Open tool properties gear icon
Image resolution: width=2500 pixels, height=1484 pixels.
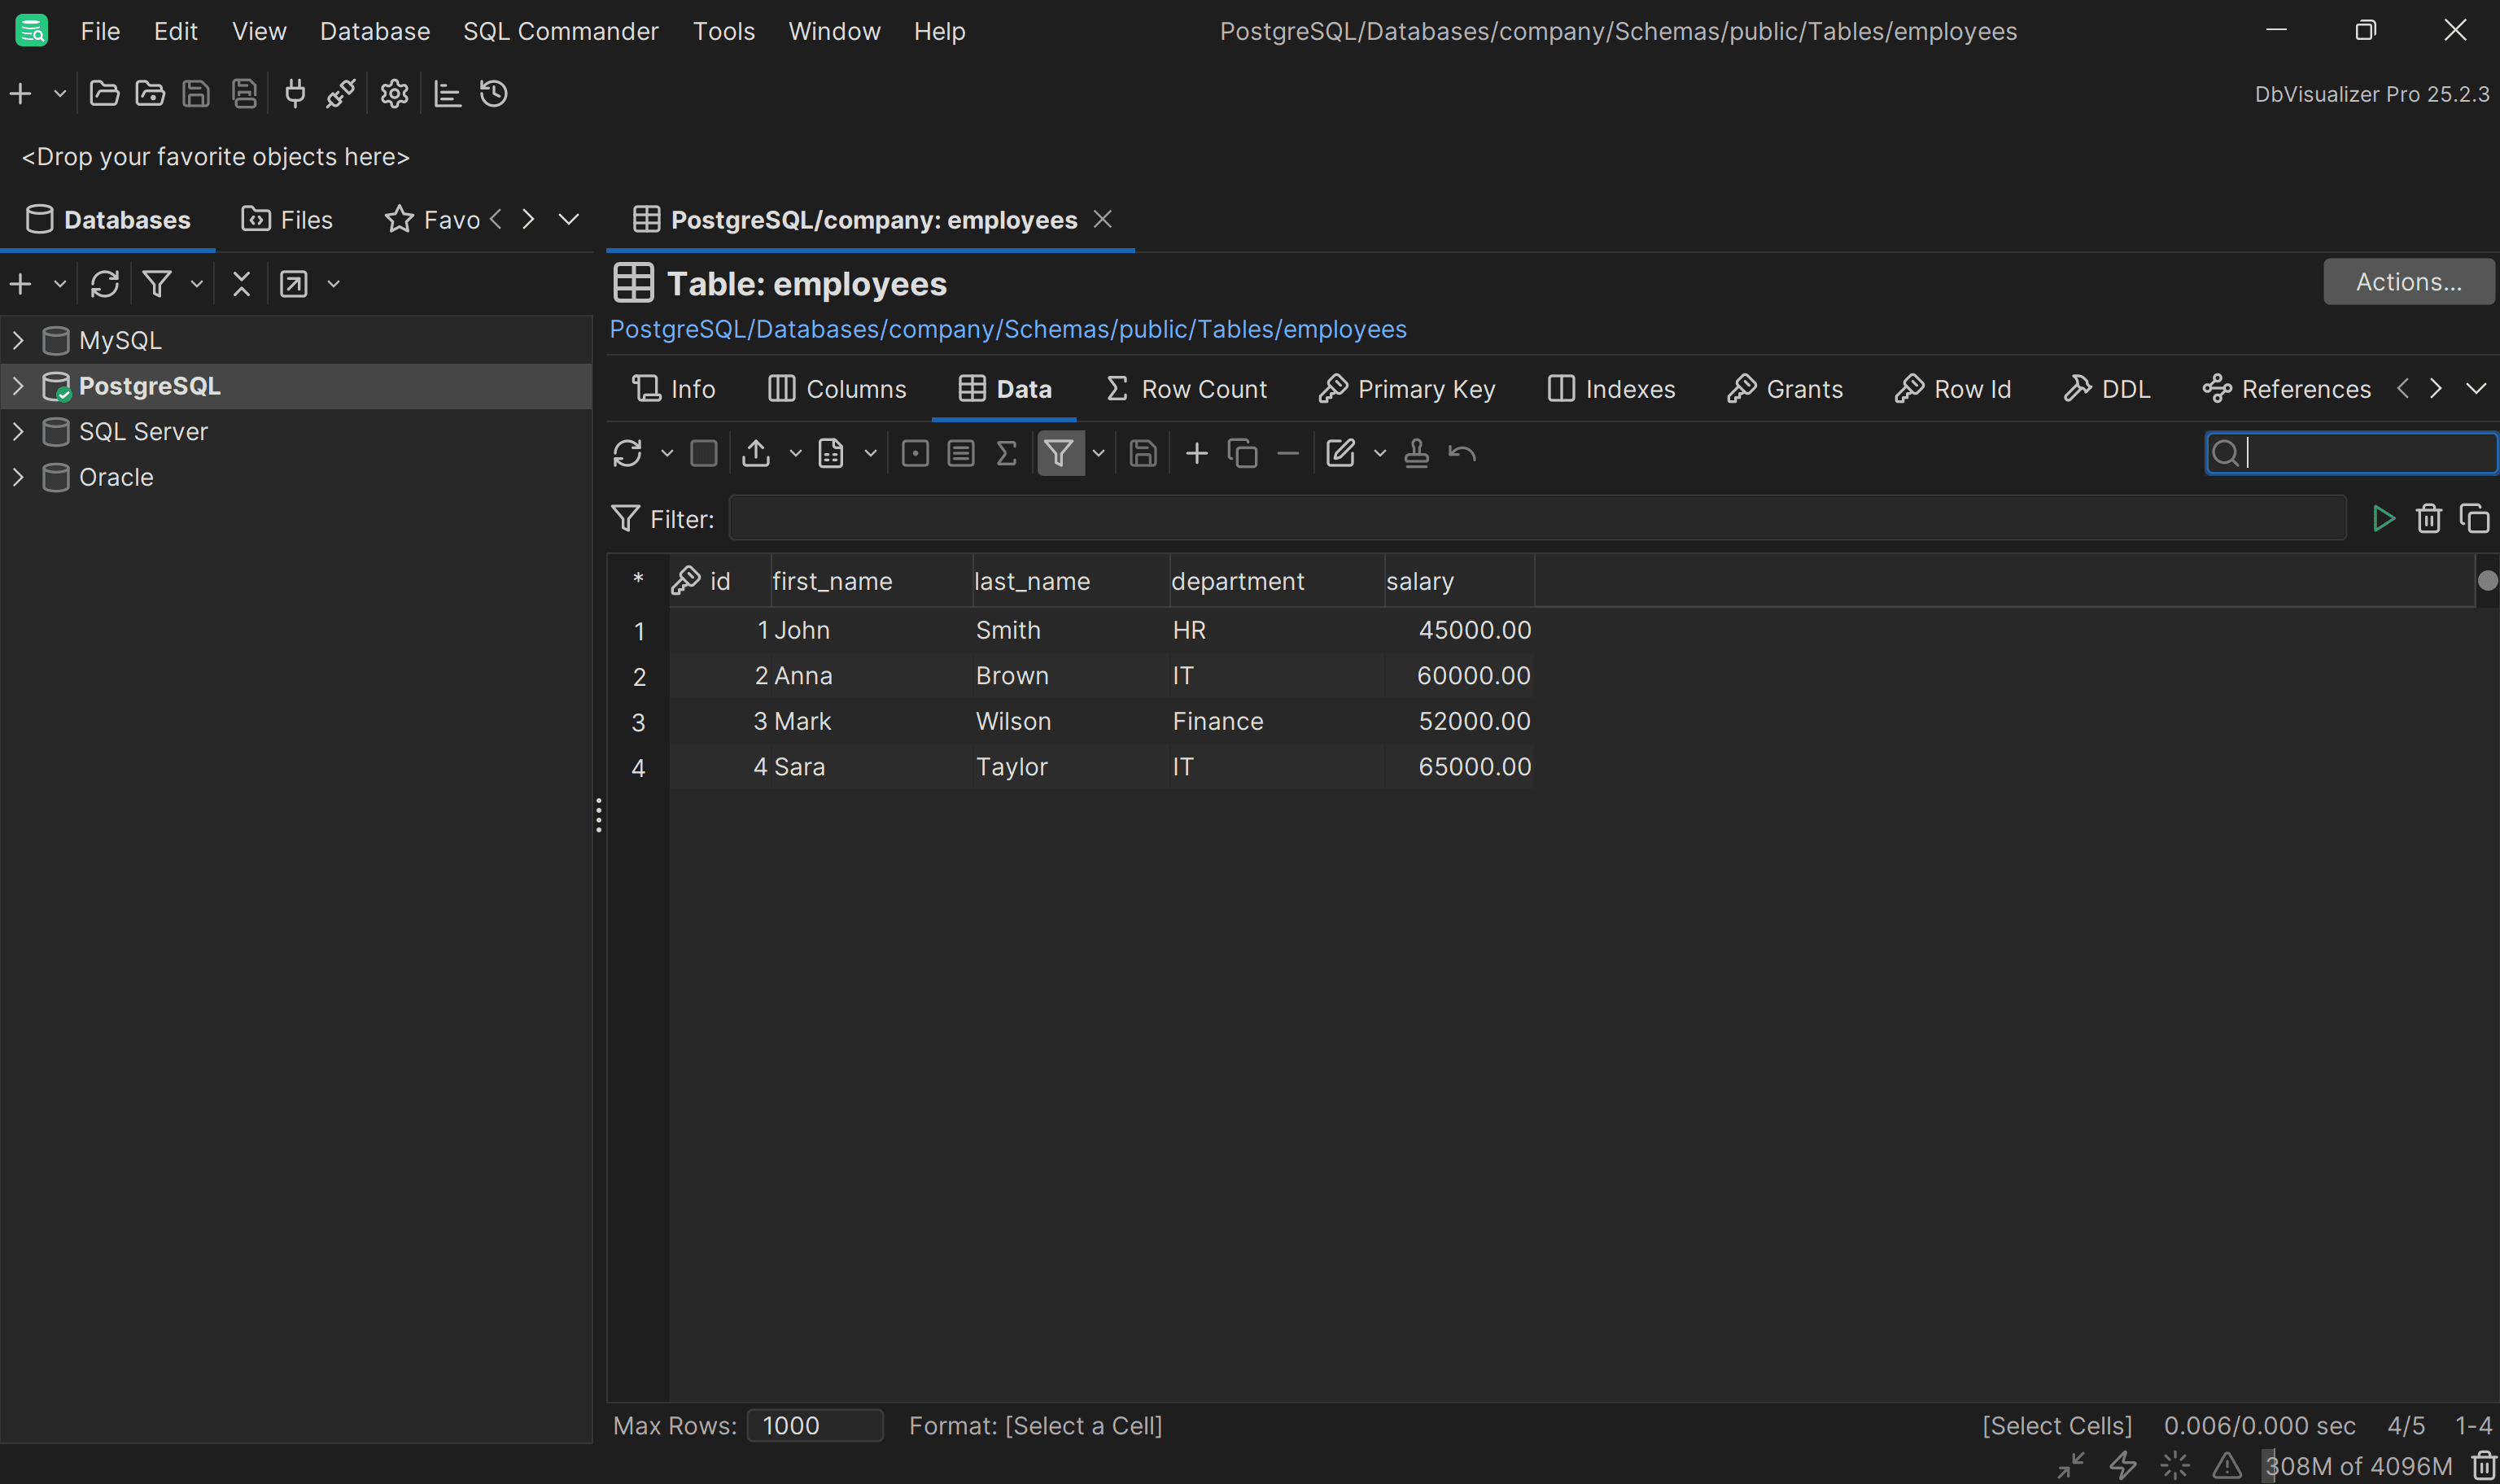pyautogui.click(x=394, y=94)
